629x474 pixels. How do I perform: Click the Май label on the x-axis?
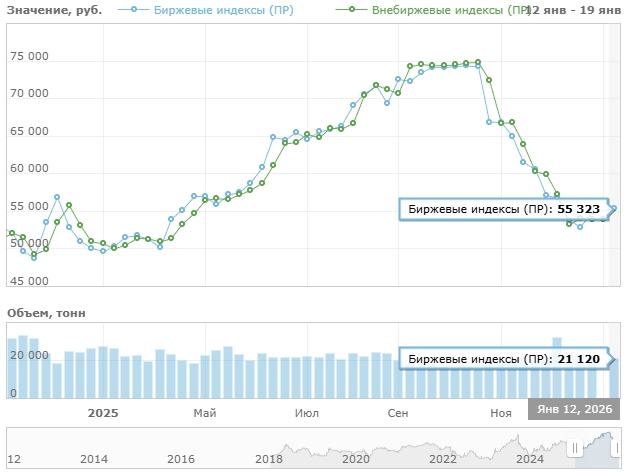tap(205, 413)
